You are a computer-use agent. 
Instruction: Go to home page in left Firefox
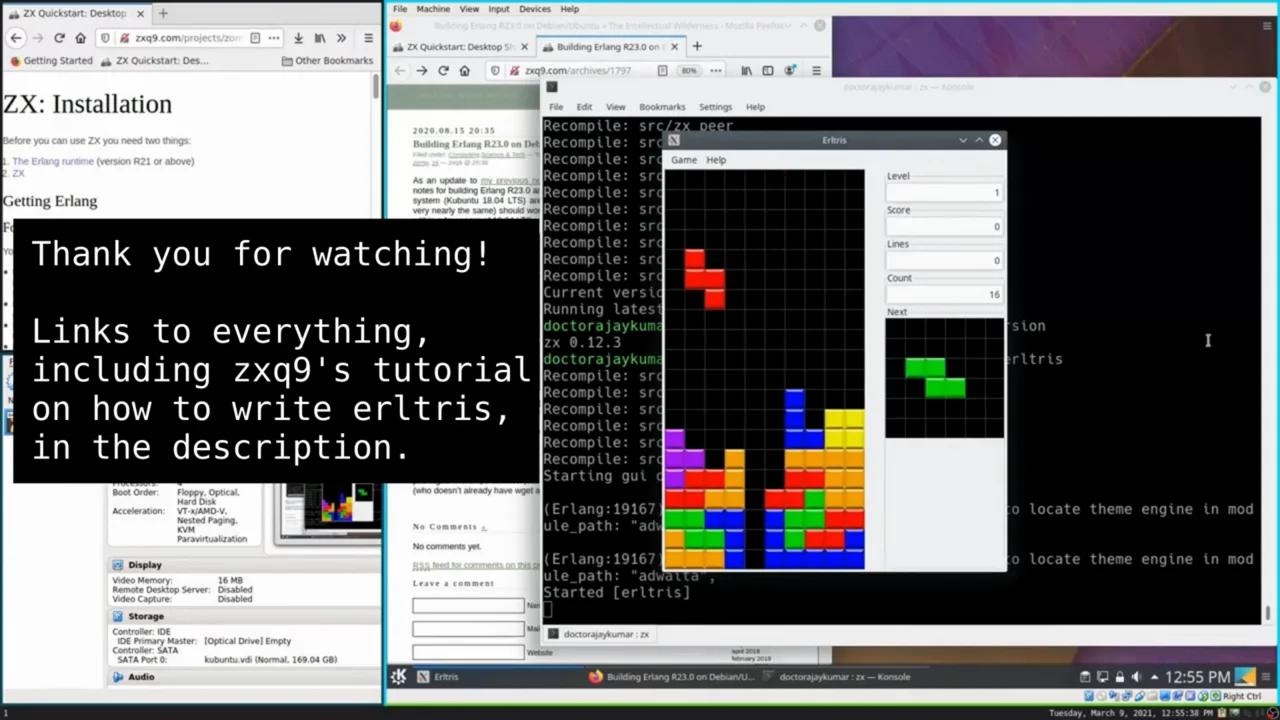click(80, 38)
